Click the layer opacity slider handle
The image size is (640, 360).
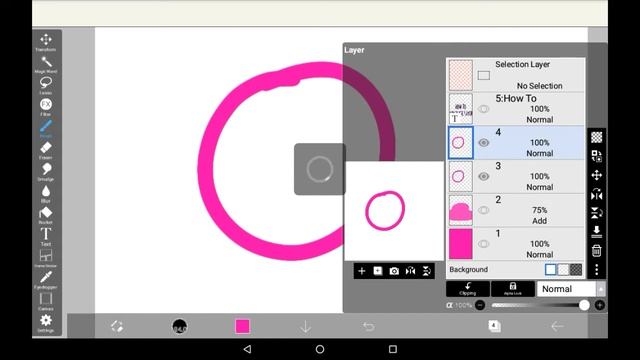click(584, 305)
